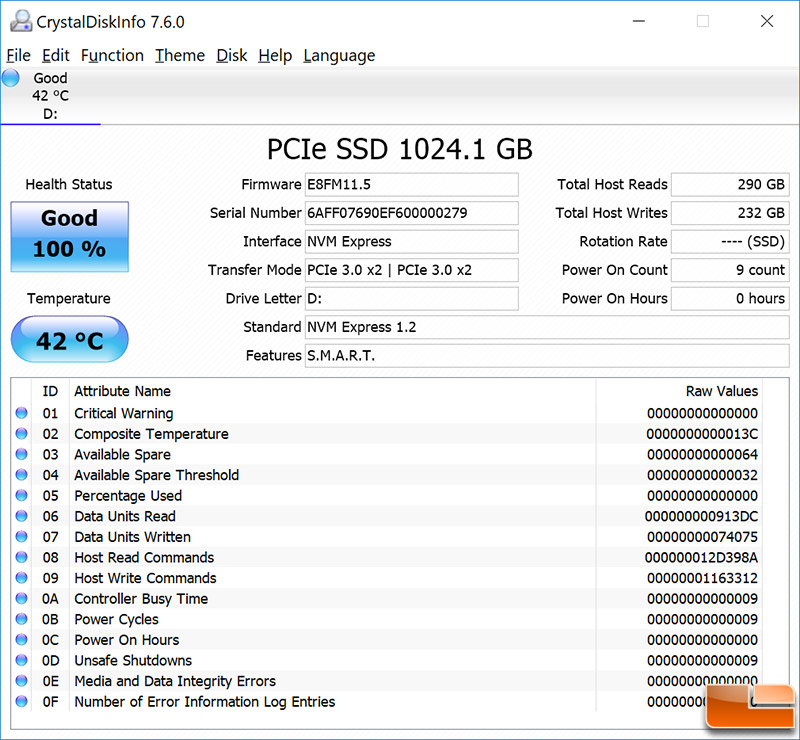Click raw value 0000001163312
Screen dimensions: 800x740
[x=702, y=578]
